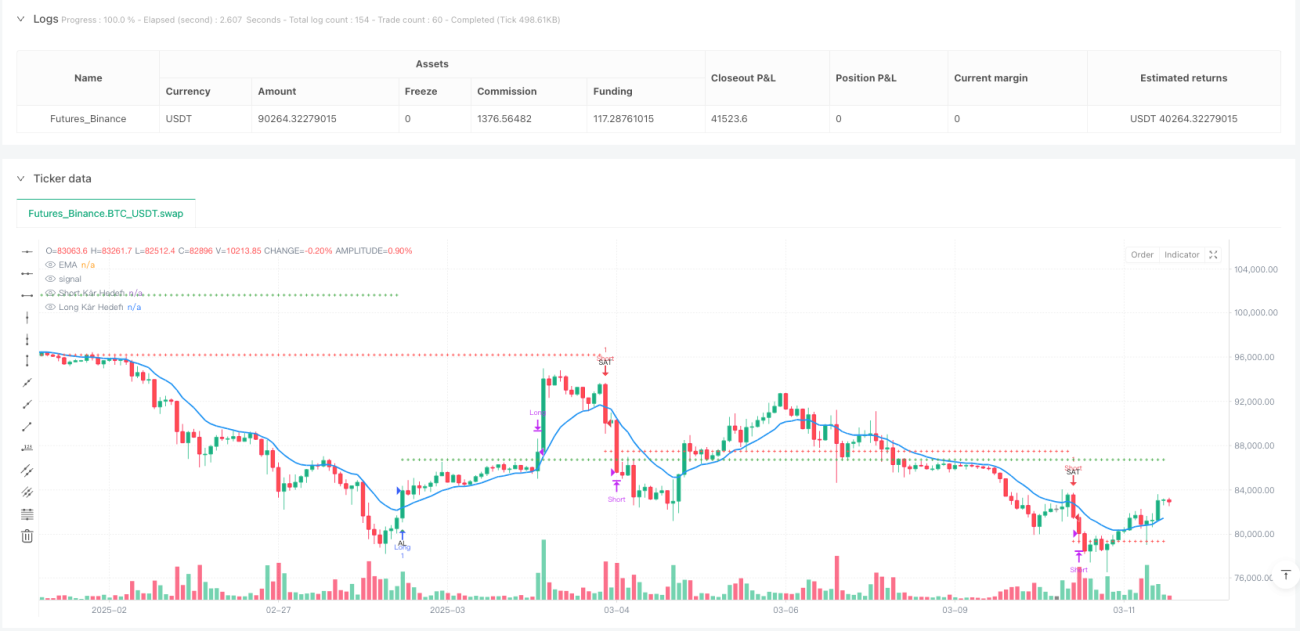Click the Indicator button on chart
The image size is (1300, 631).
click(x=1181, y=255)
